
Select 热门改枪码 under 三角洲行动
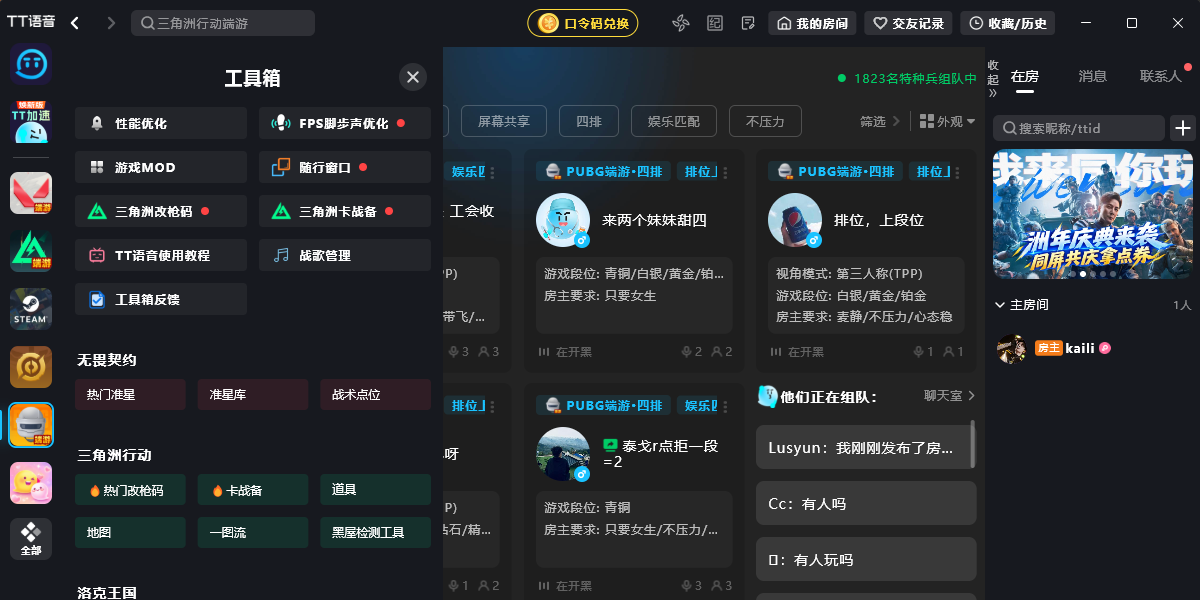(130, 490)
